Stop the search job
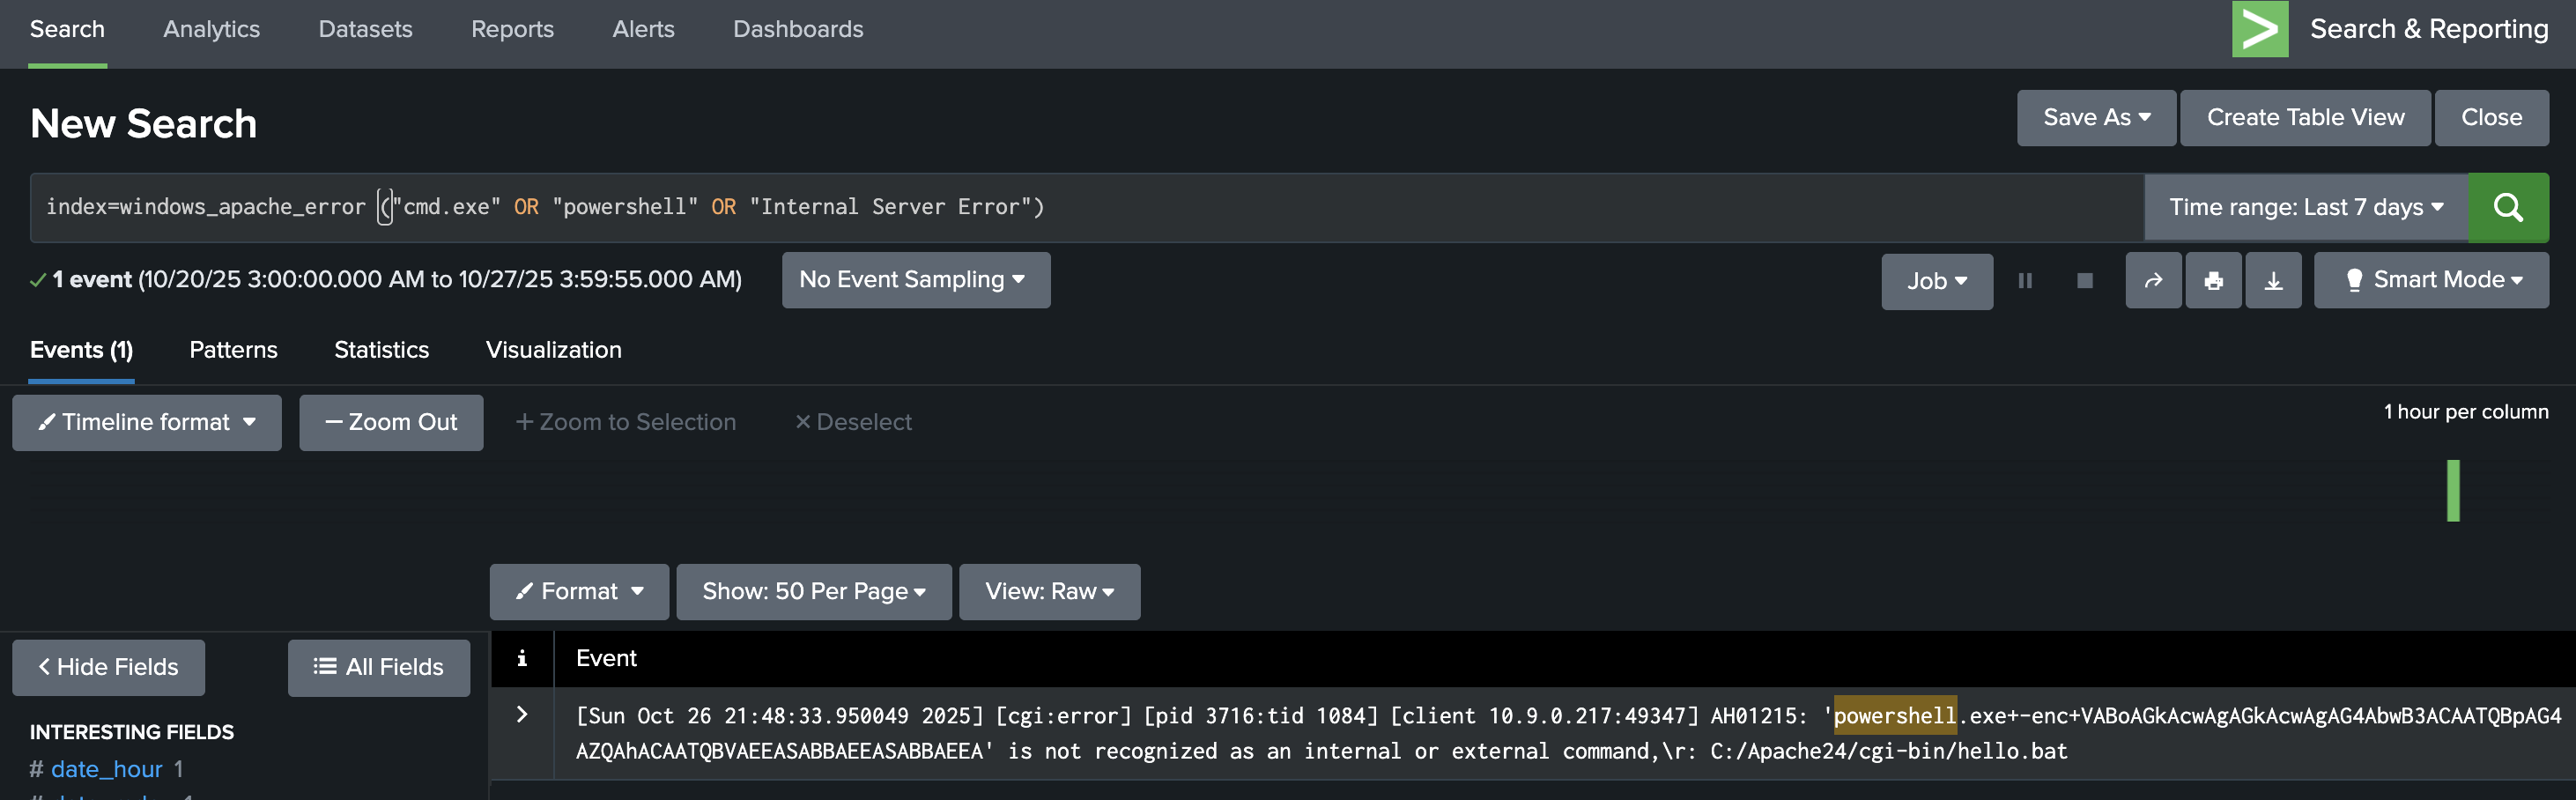This screenshot has width=2576, height=800. tap(2084, 281)
